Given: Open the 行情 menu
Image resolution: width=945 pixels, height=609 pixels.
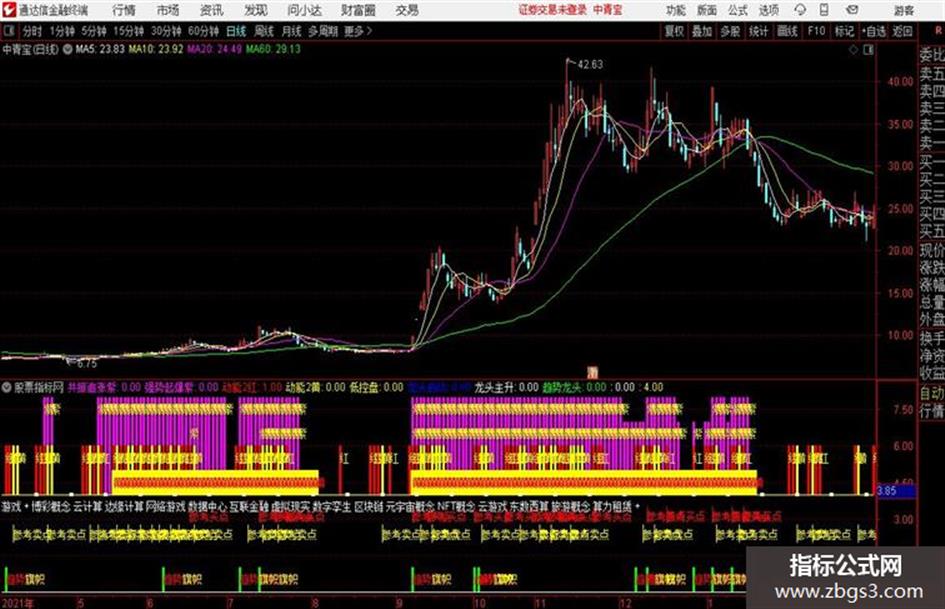Looking at the screenshot, I should (124, 10).
